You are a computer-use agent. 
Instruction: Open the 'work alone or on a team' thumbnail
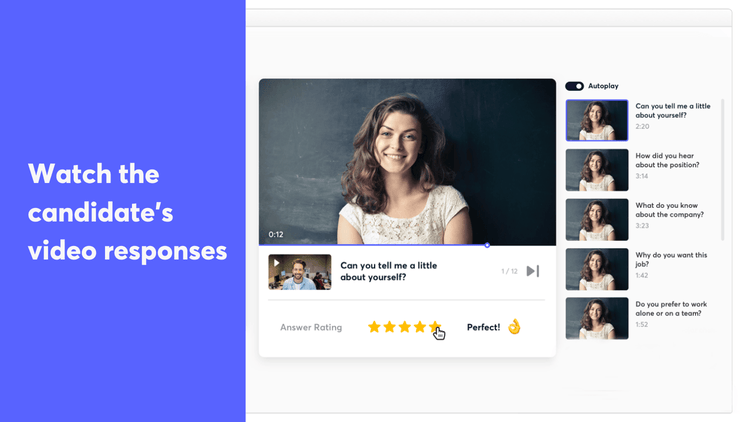click(596, 318)
